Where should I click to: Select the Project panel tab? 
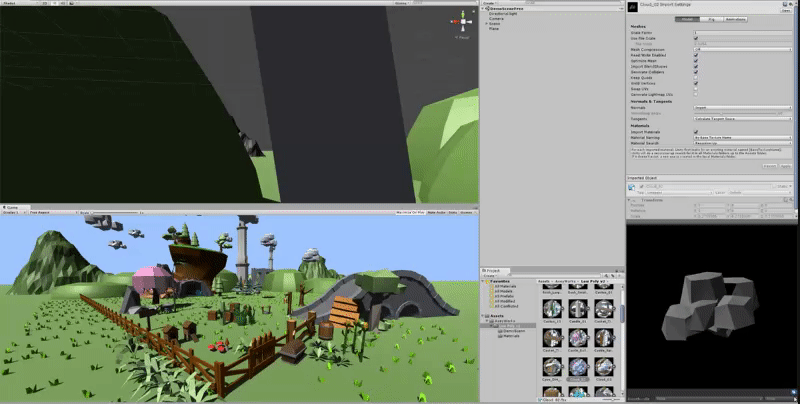coord(493,270)
